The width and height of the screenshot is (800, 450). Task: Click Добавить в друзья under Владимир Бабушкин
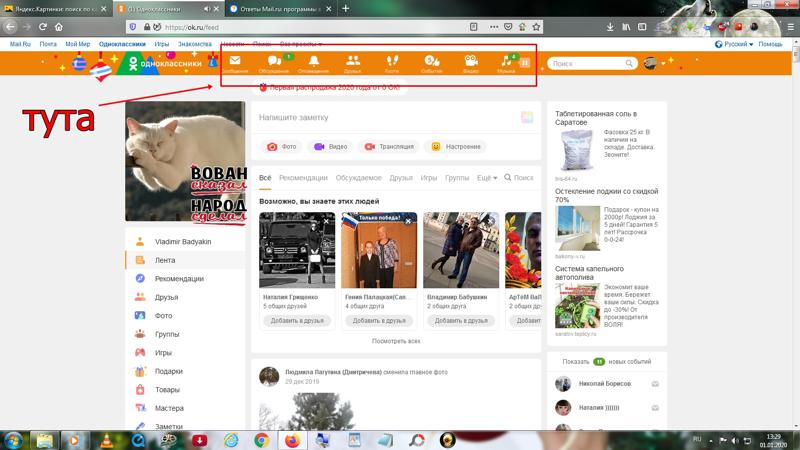[460, 321]
